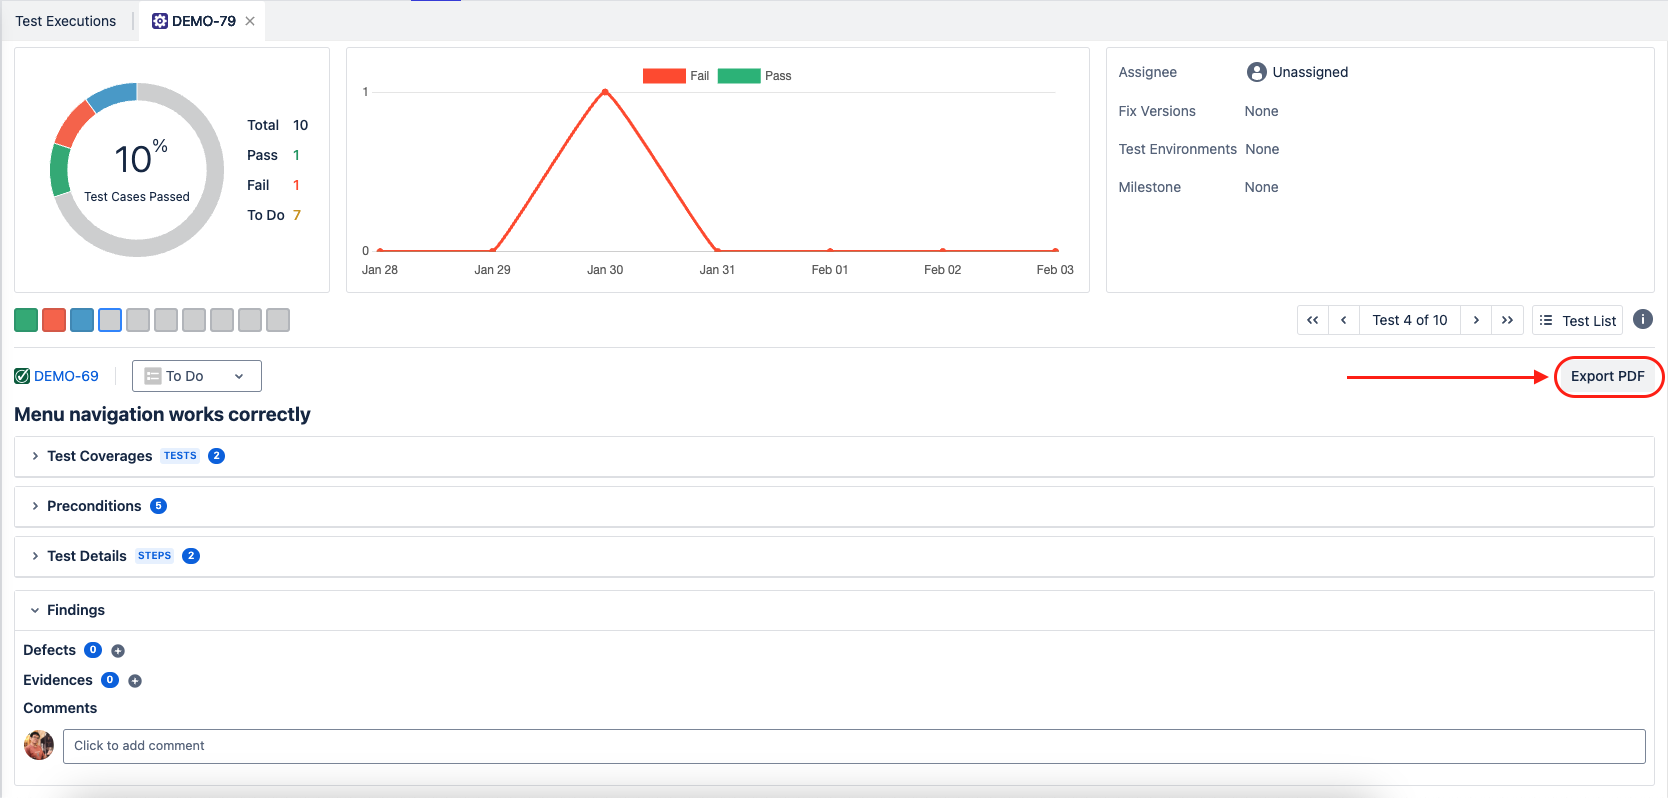Jump to last test with double-right arrow
The width and height of the screenshot is (1668, 798).
(1507, 320)
